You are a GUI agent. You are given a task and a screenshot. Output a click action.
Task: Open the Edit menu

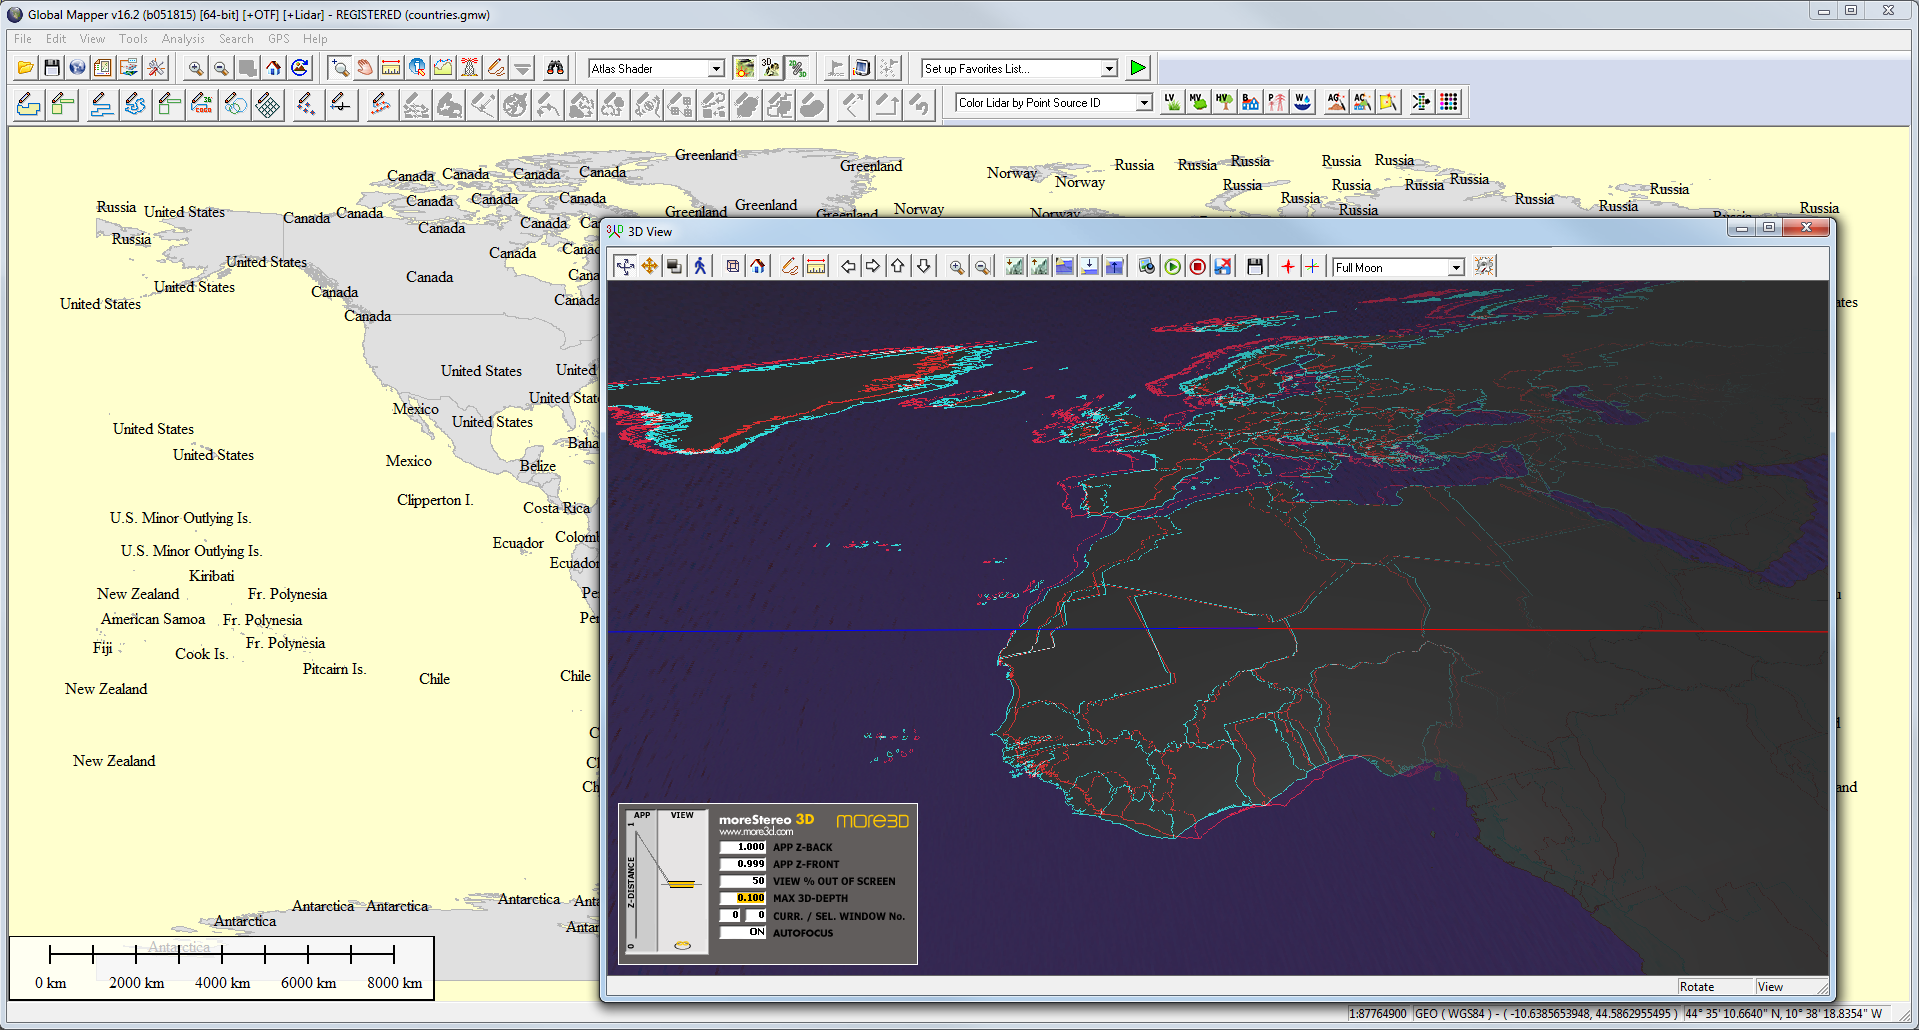(x=56, y=39)
